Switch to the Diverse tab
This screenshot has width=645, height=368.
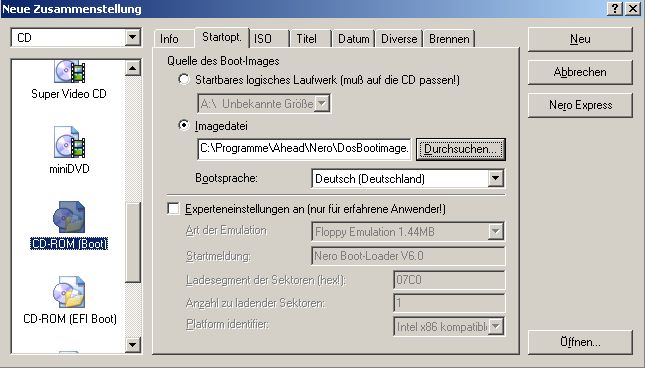coord(399,39)
